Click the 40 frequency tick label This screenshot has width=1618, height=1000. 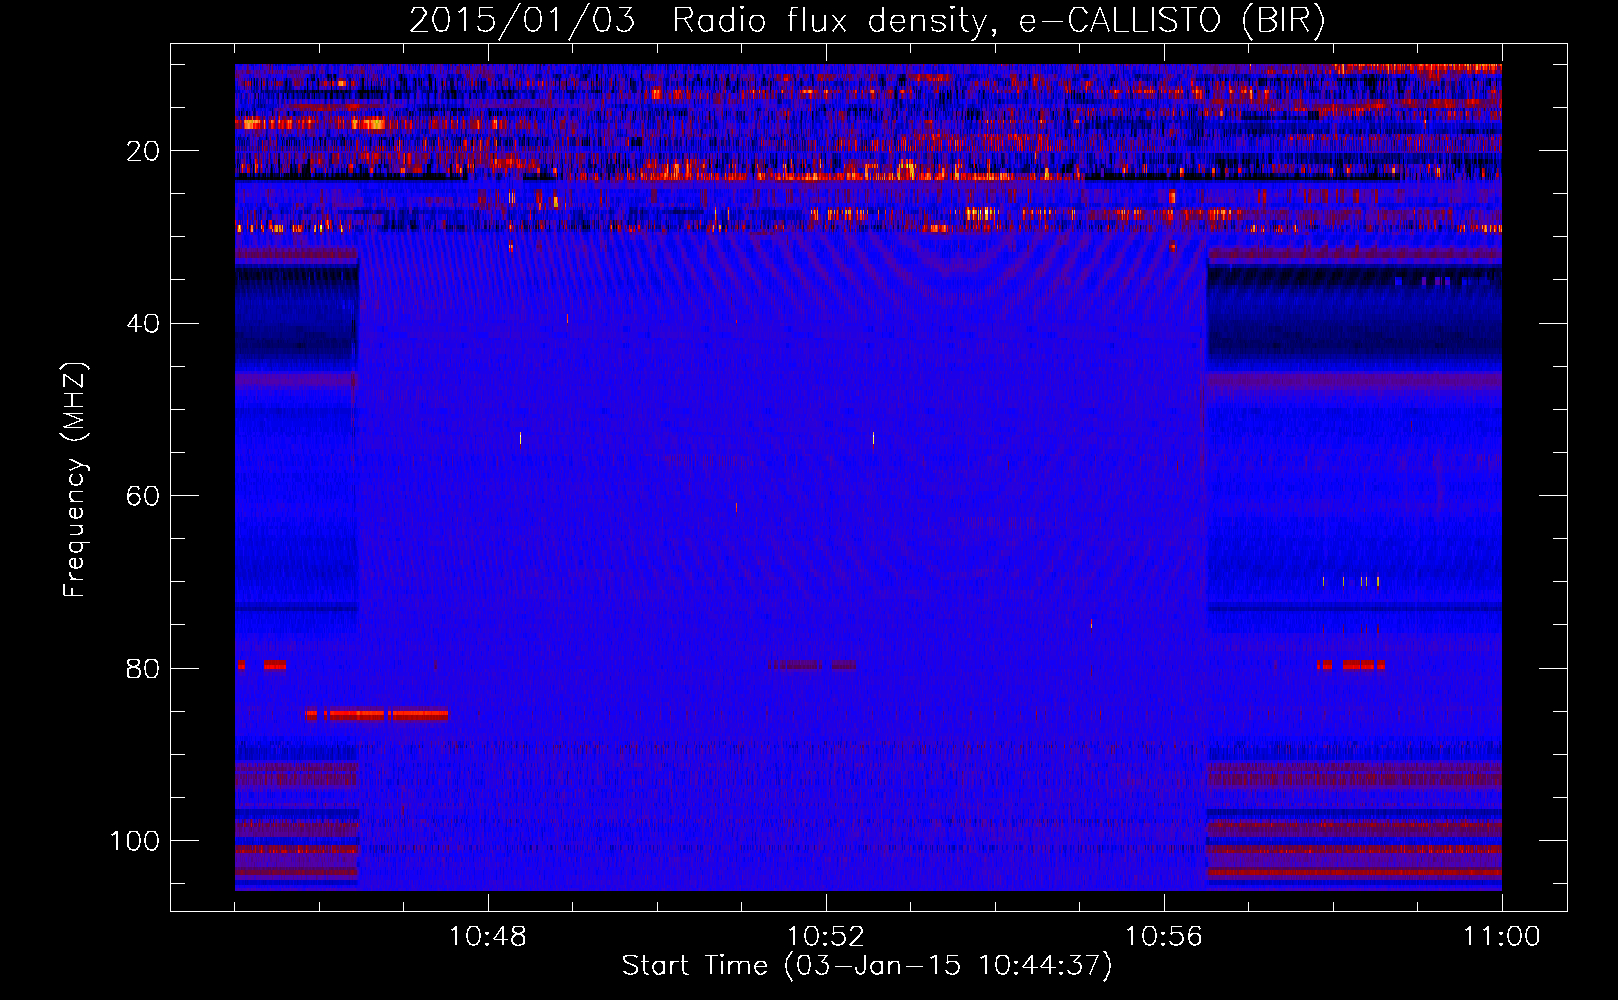click(x=143, y=324)
